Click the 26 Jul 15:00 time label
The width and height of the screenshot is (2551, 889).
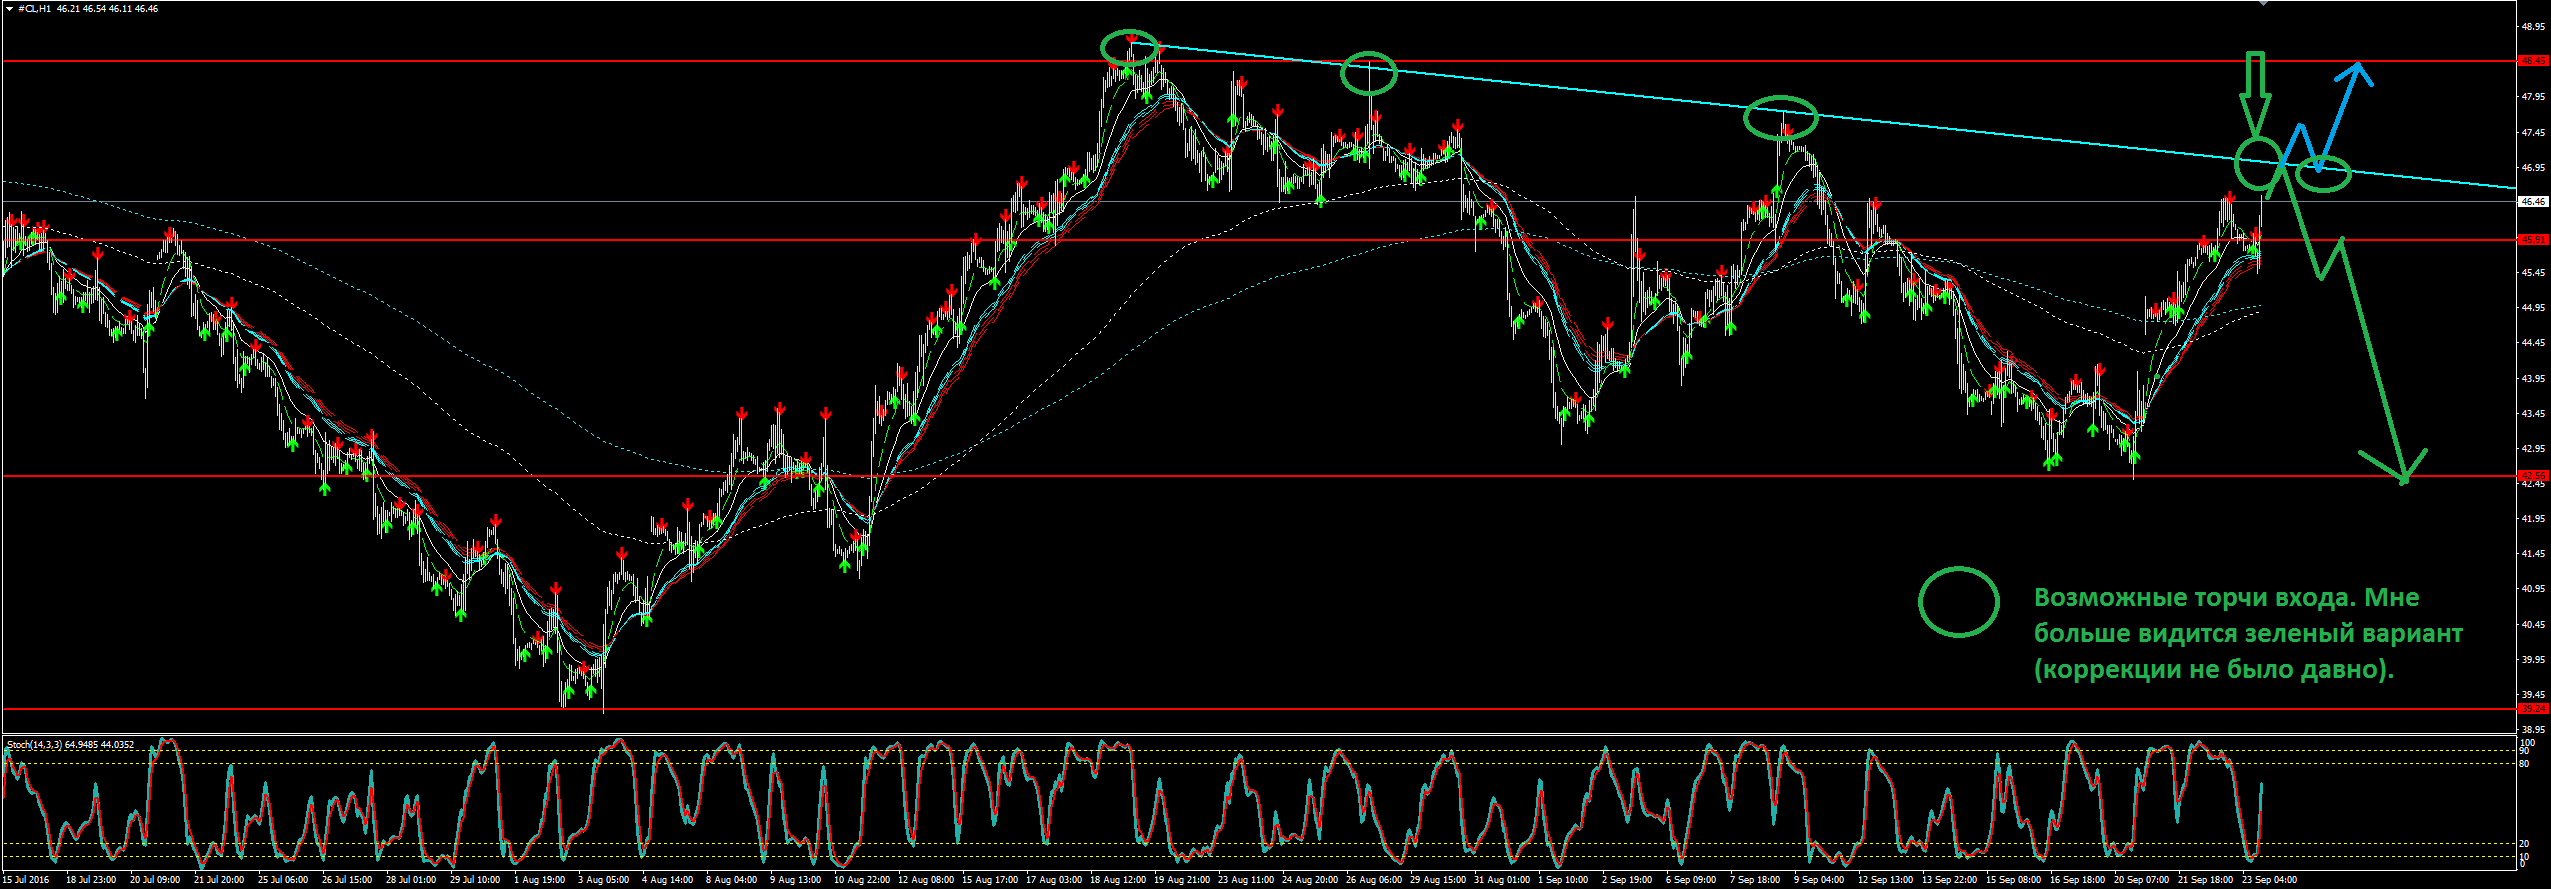pos(347,880)
